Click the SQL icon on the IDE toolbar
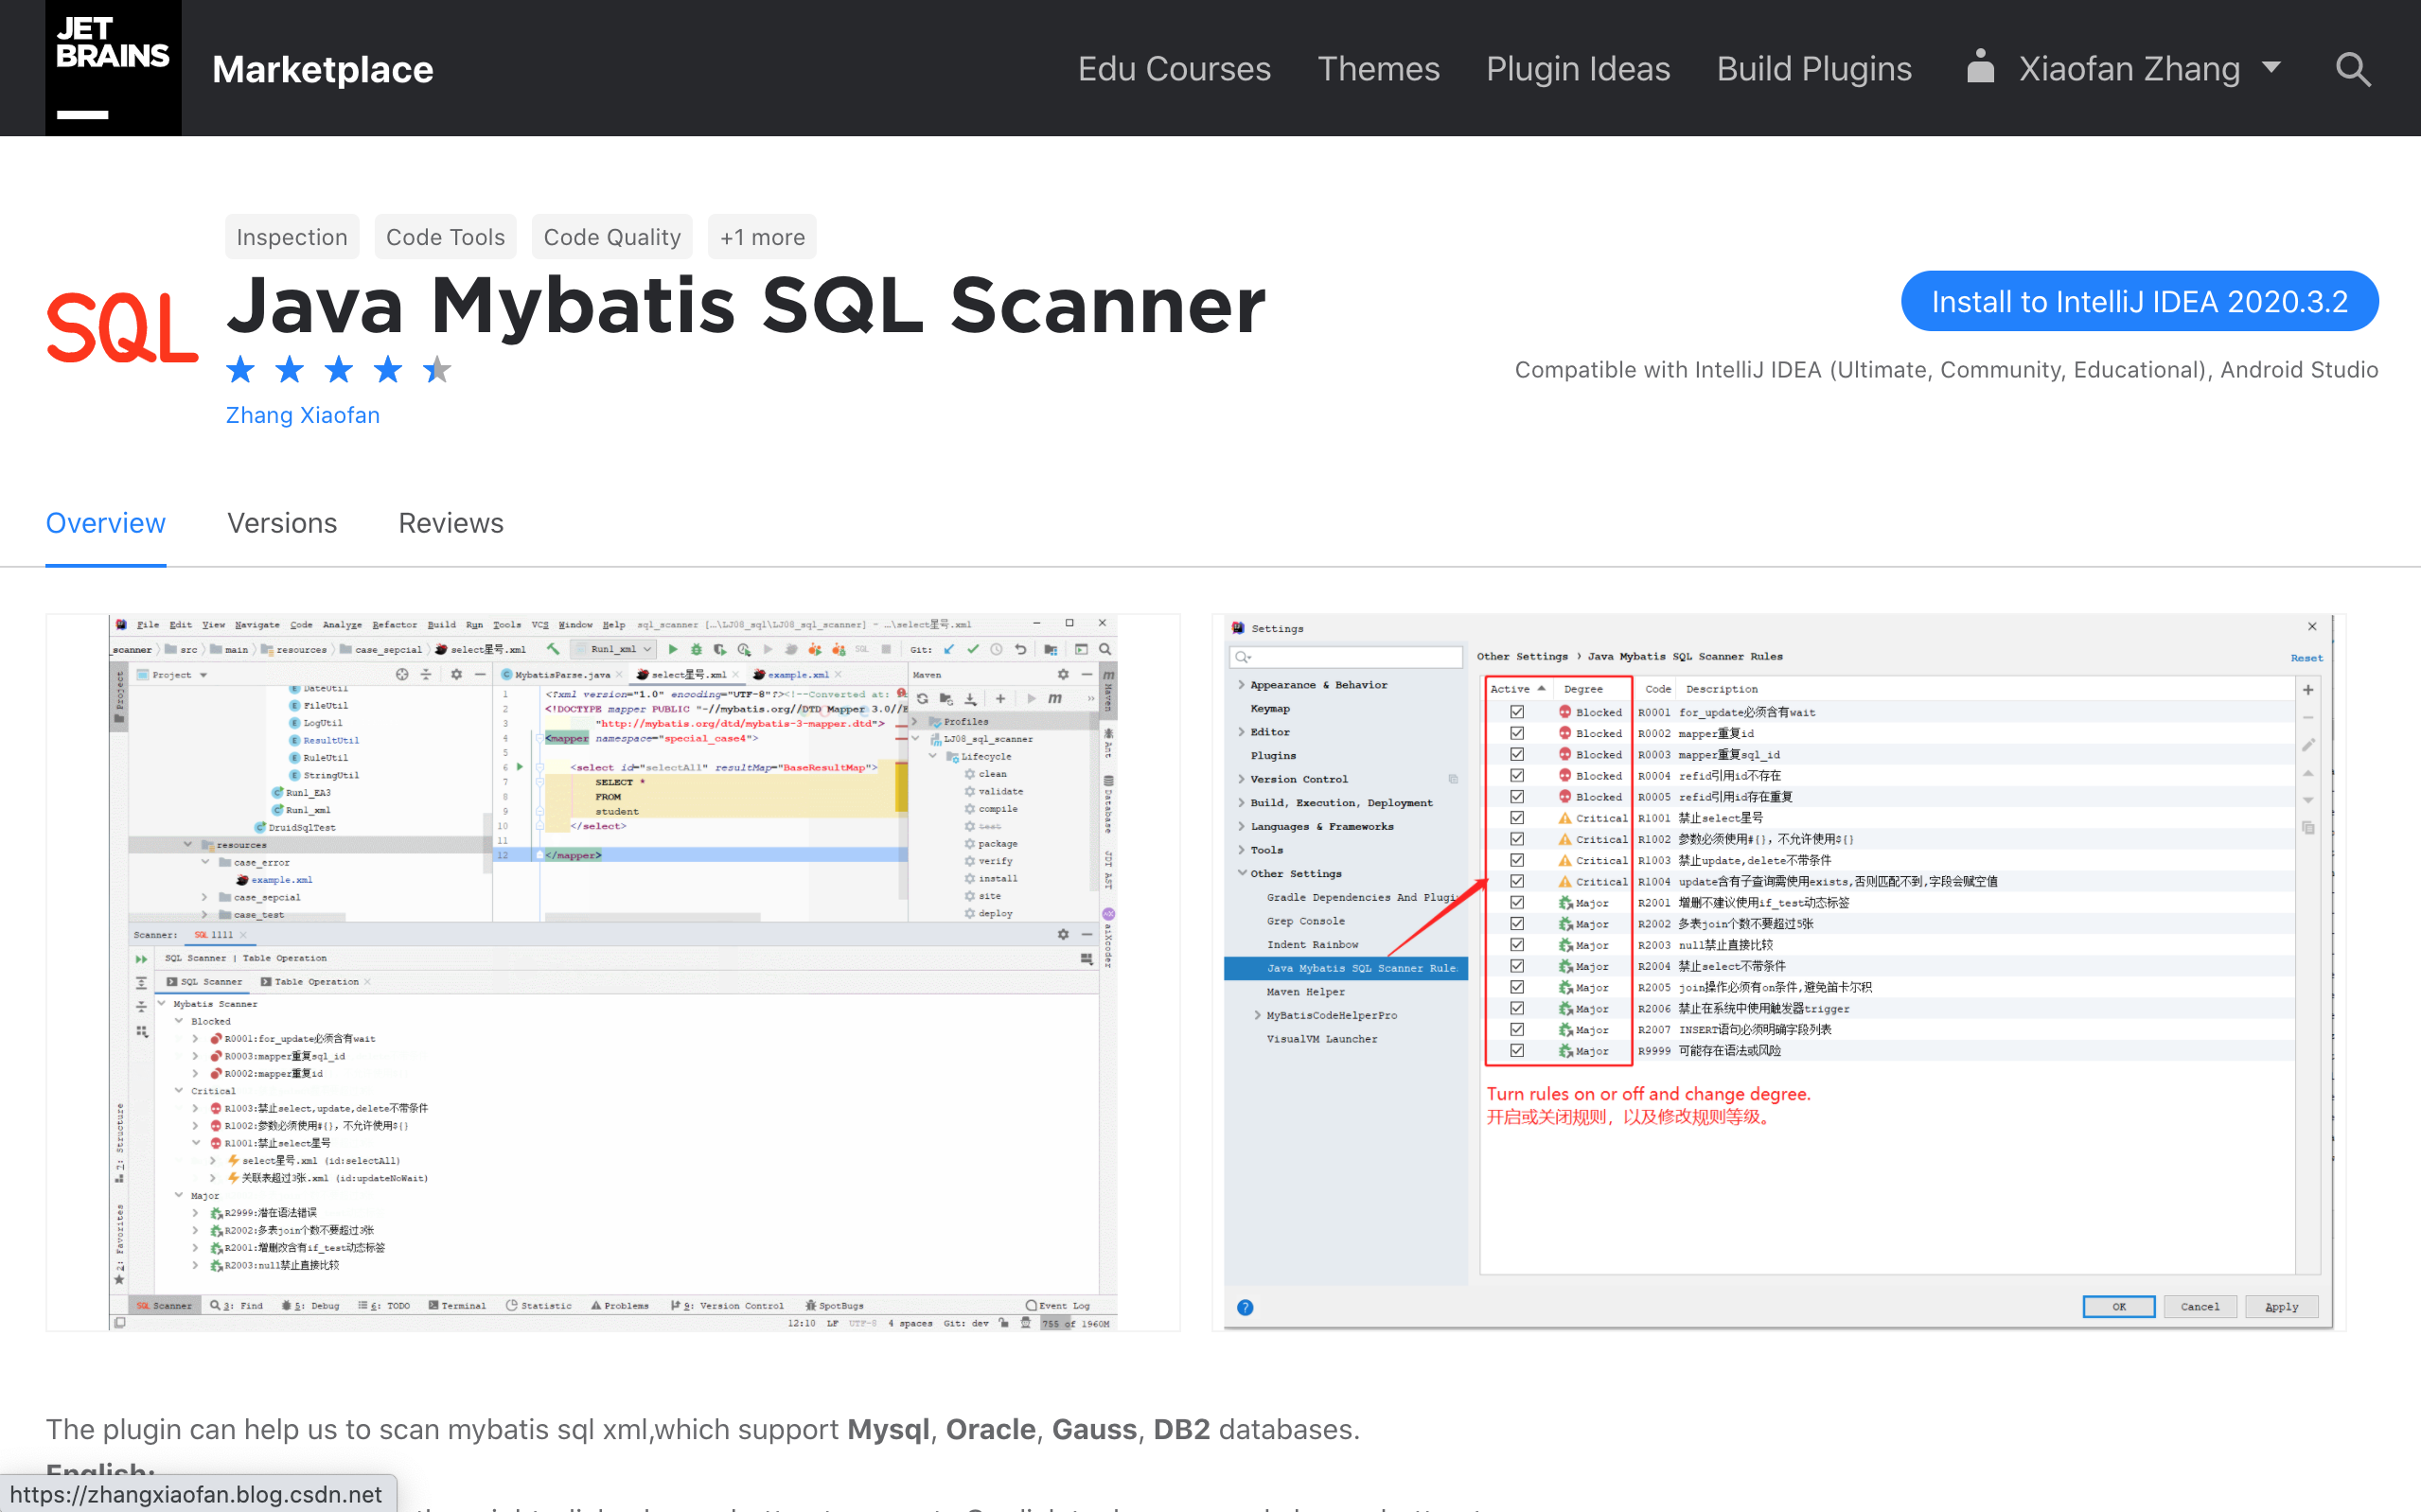This screenshot has width=2421, height=1512. pos(862,649)
